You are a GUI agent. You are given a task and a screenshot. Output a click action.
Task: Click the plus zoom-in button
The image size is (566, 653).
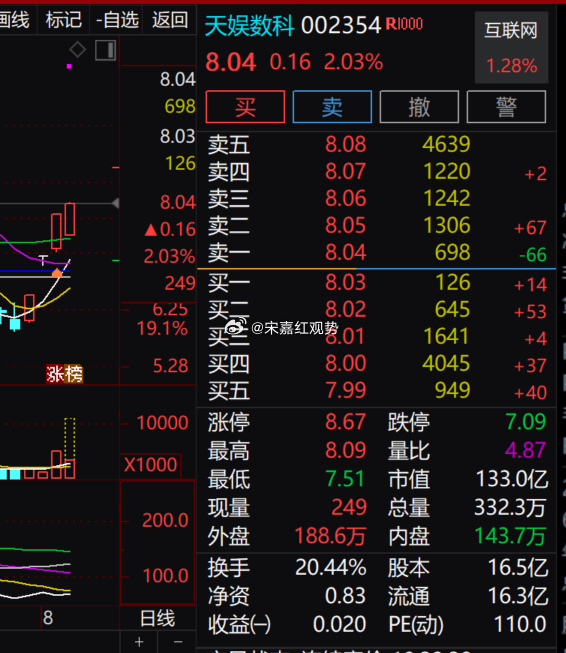pyautogui.click(x=139, y=642)
